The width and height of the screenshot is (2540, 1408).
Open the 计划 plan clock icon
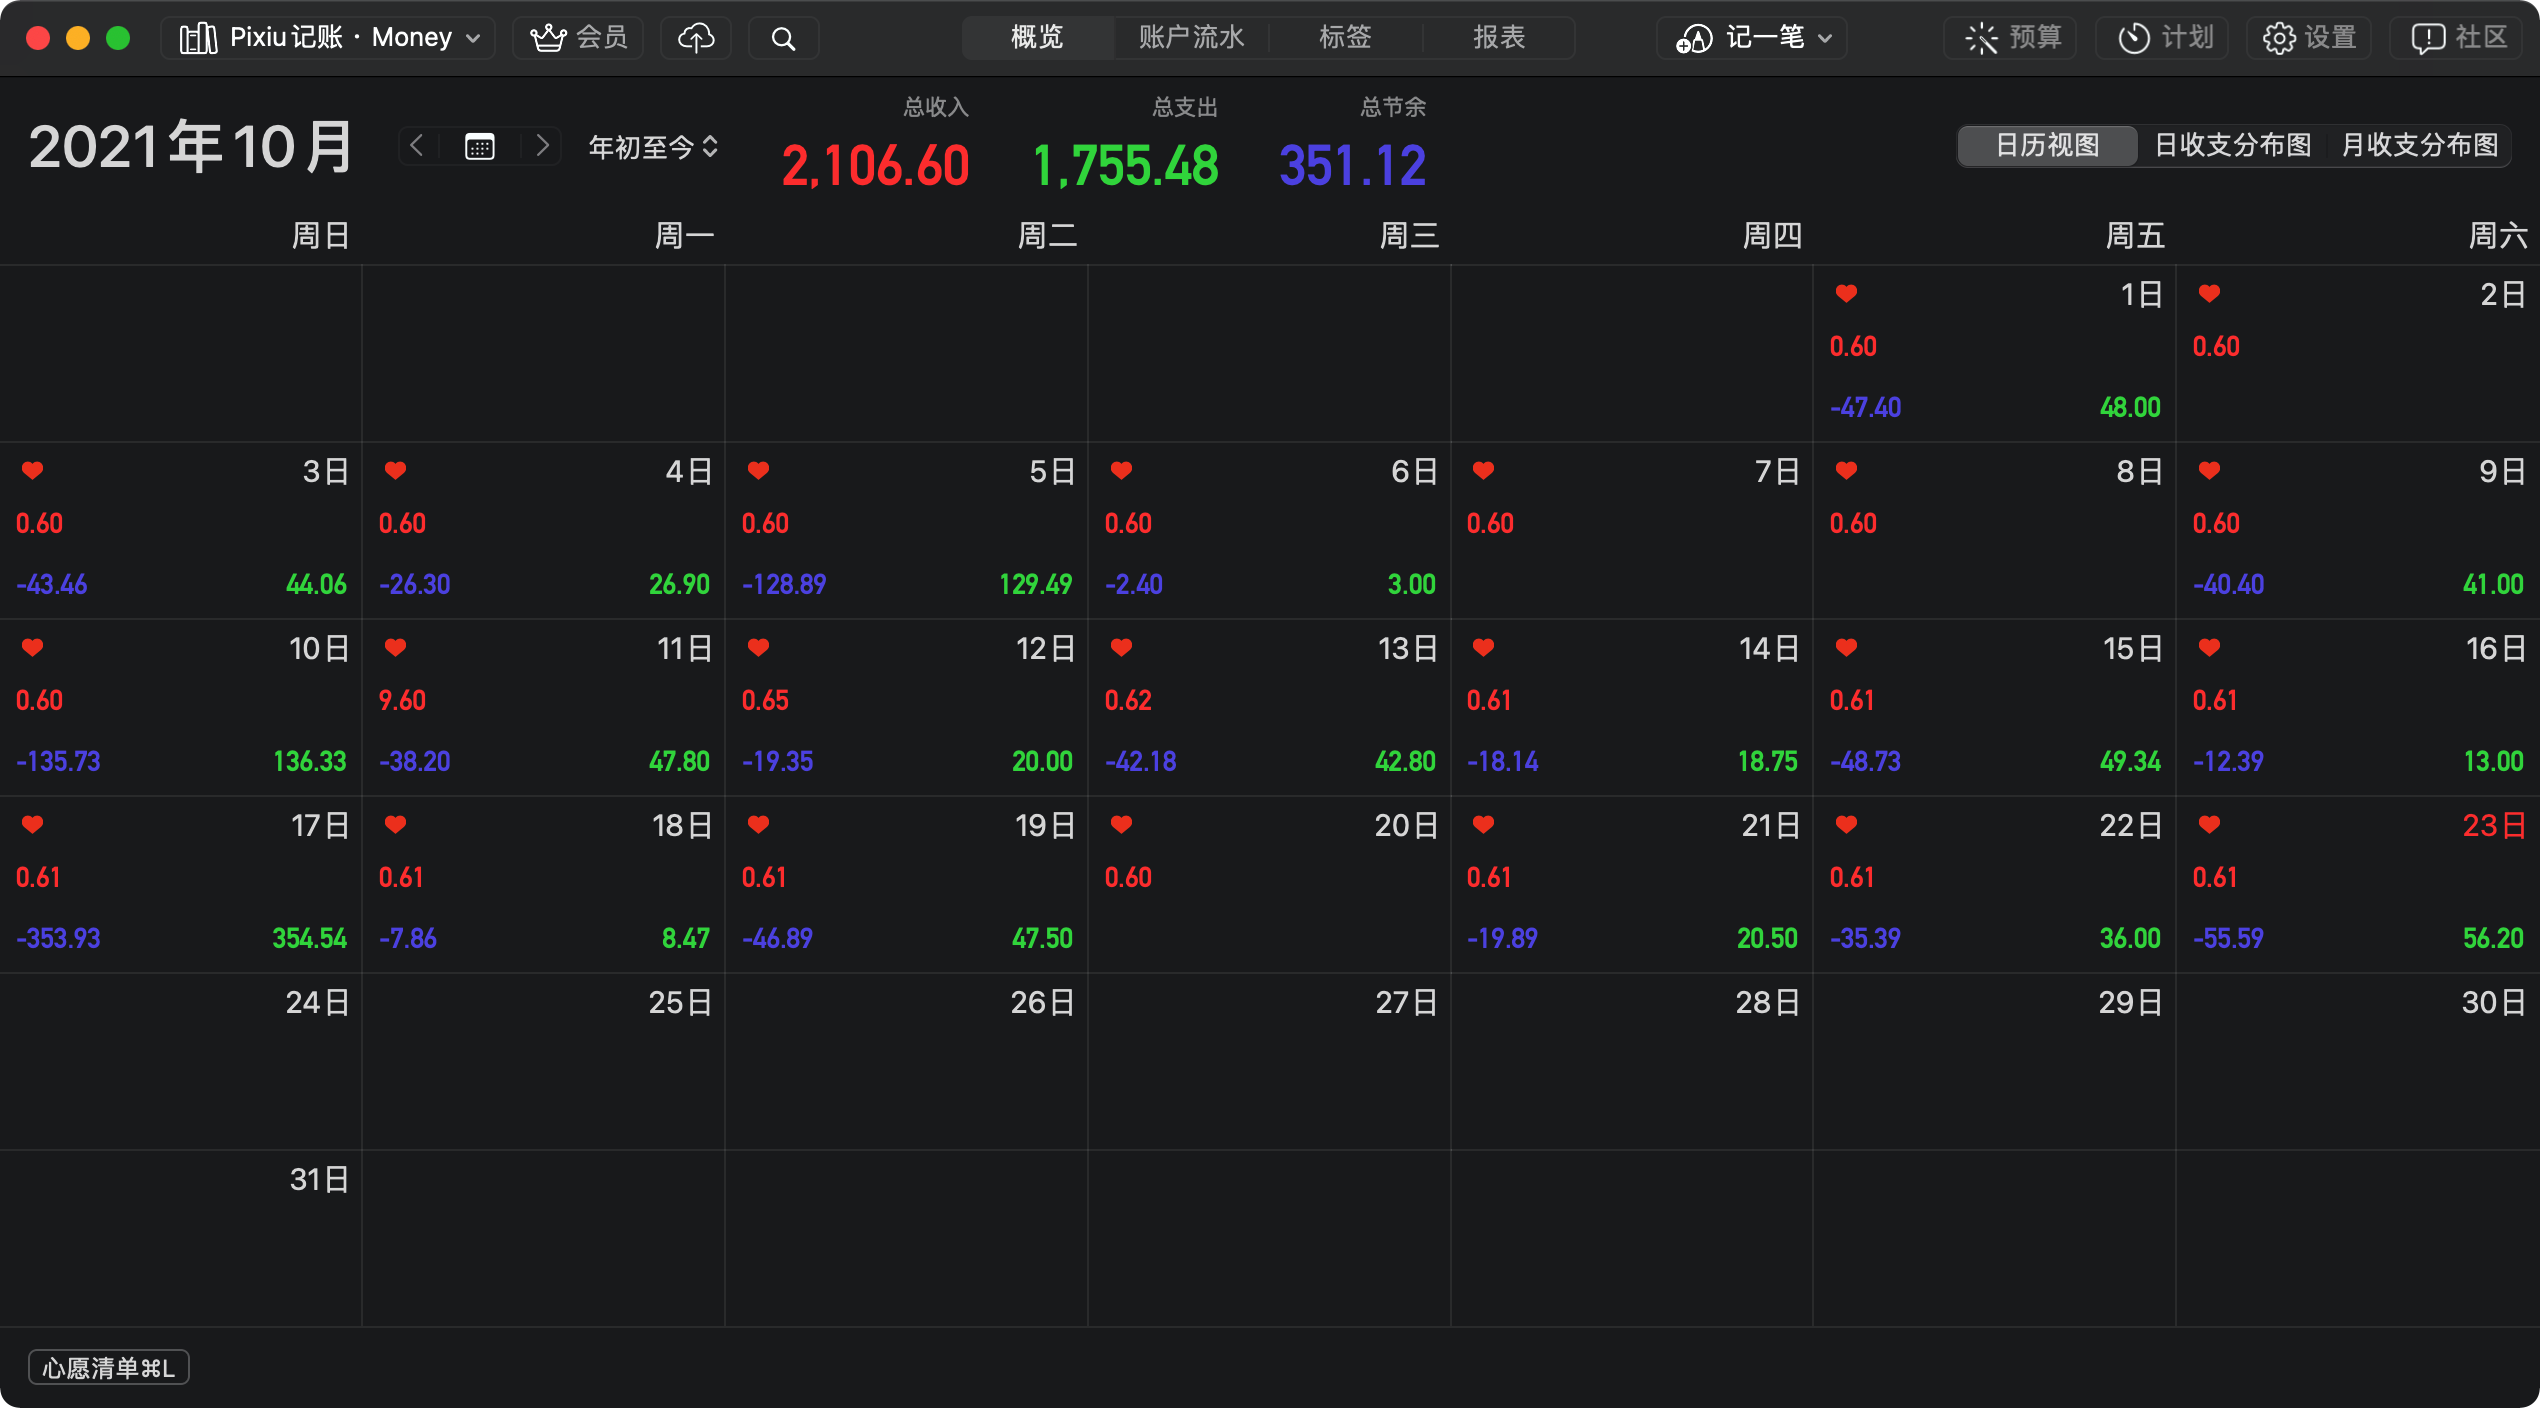click(x=2134, y=38)
